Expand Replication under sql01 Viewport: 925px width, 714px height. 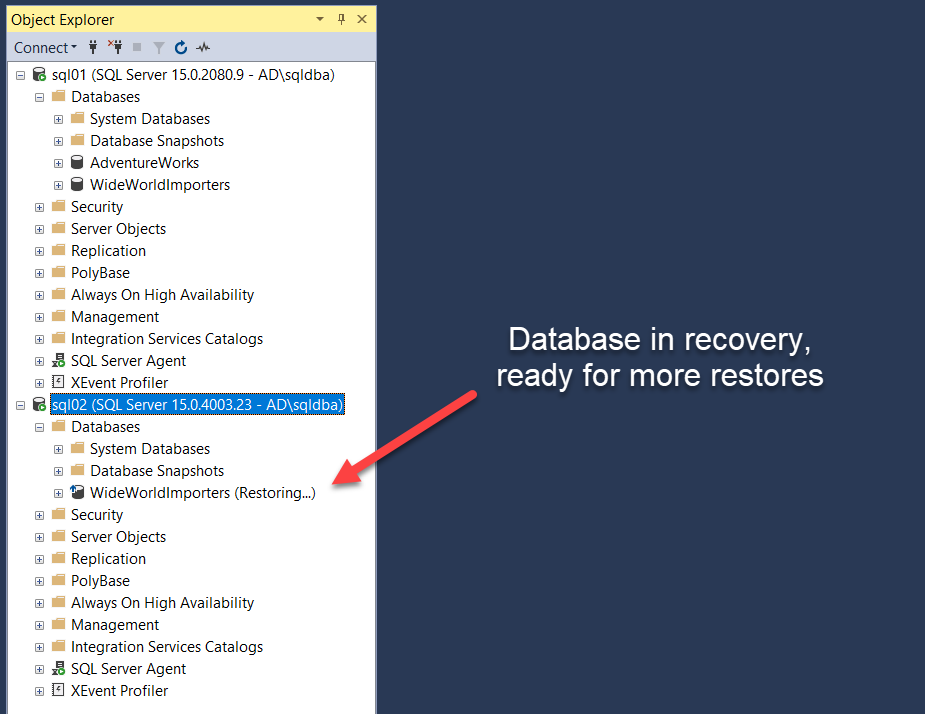(x=40, y=251)
